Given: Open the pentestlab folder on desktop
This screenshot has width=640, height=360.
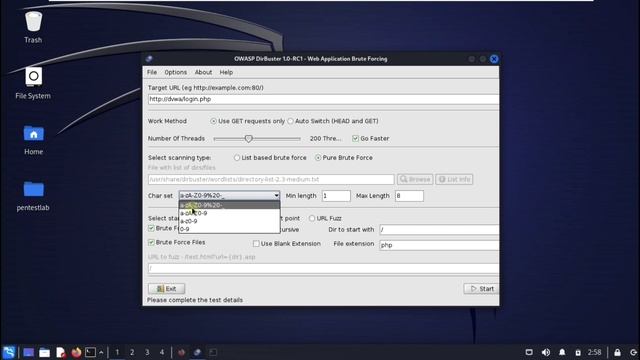Looking at the screenshot, I should pos(33,195).
